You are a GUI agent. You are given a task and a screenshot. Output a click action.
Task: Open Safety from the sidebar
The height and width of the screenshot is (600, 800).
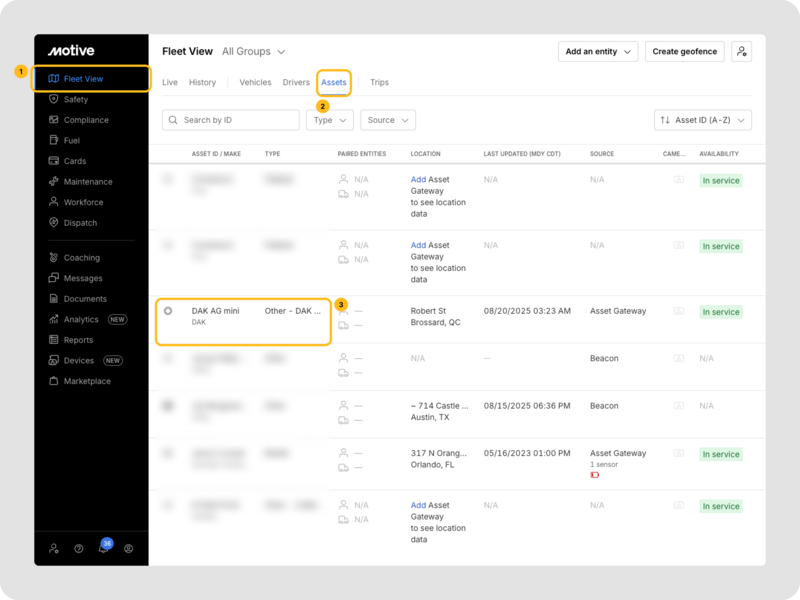(75, 99)
